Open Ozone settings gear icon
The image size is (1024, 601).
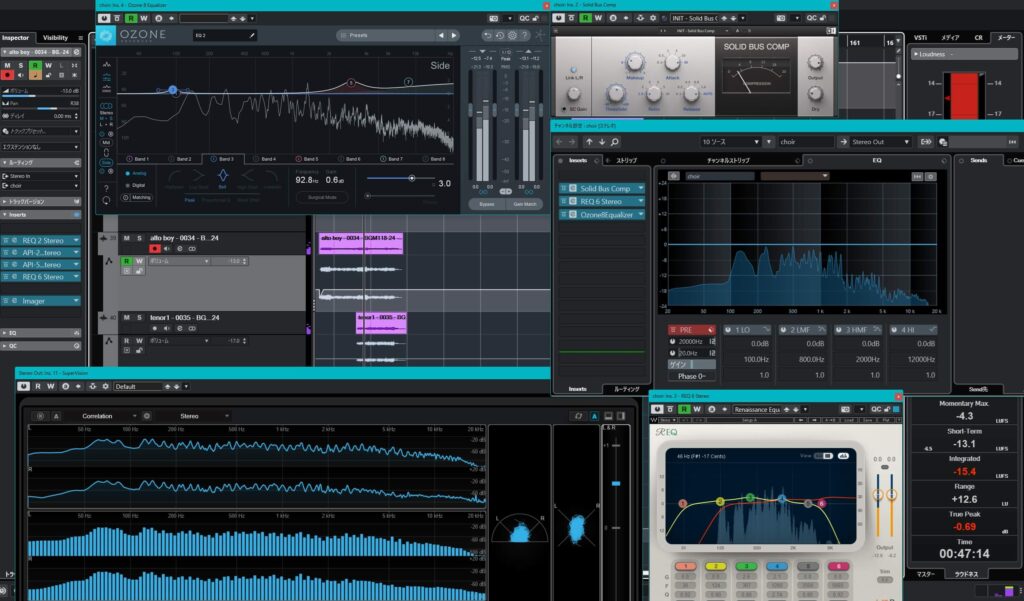[512, 35]
